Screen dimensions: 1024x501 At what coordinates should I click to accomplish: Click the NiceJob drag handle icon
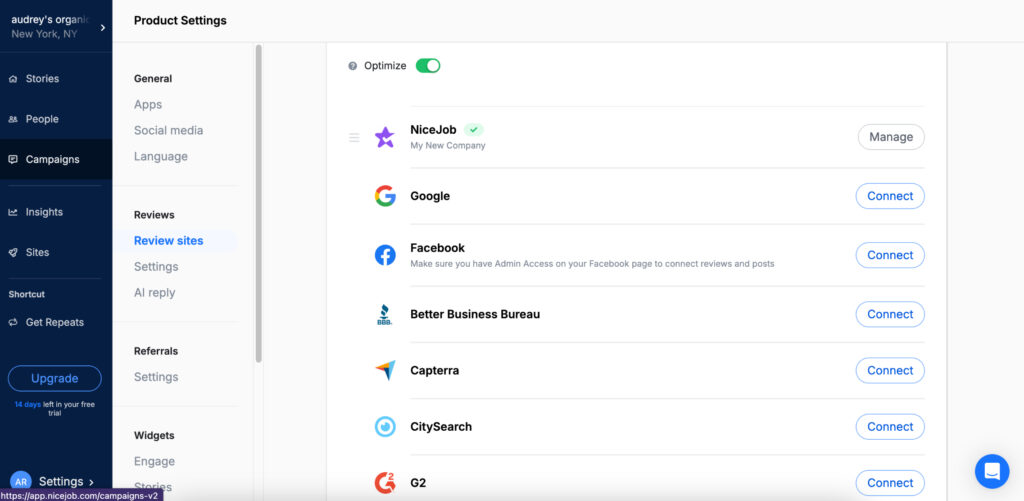point(354,138)
